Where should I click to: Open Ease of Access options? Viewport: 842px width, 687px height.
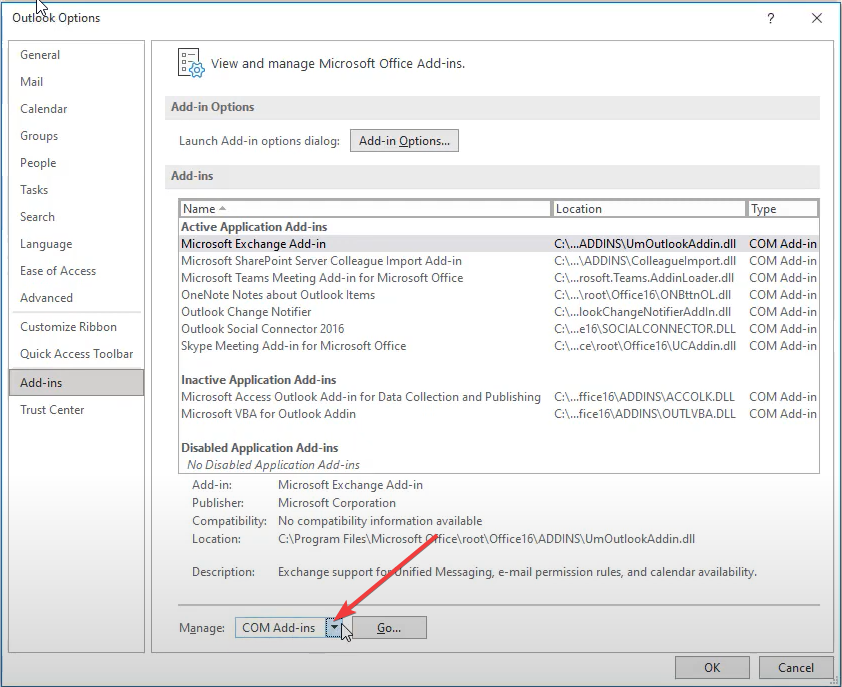(77, 271)
